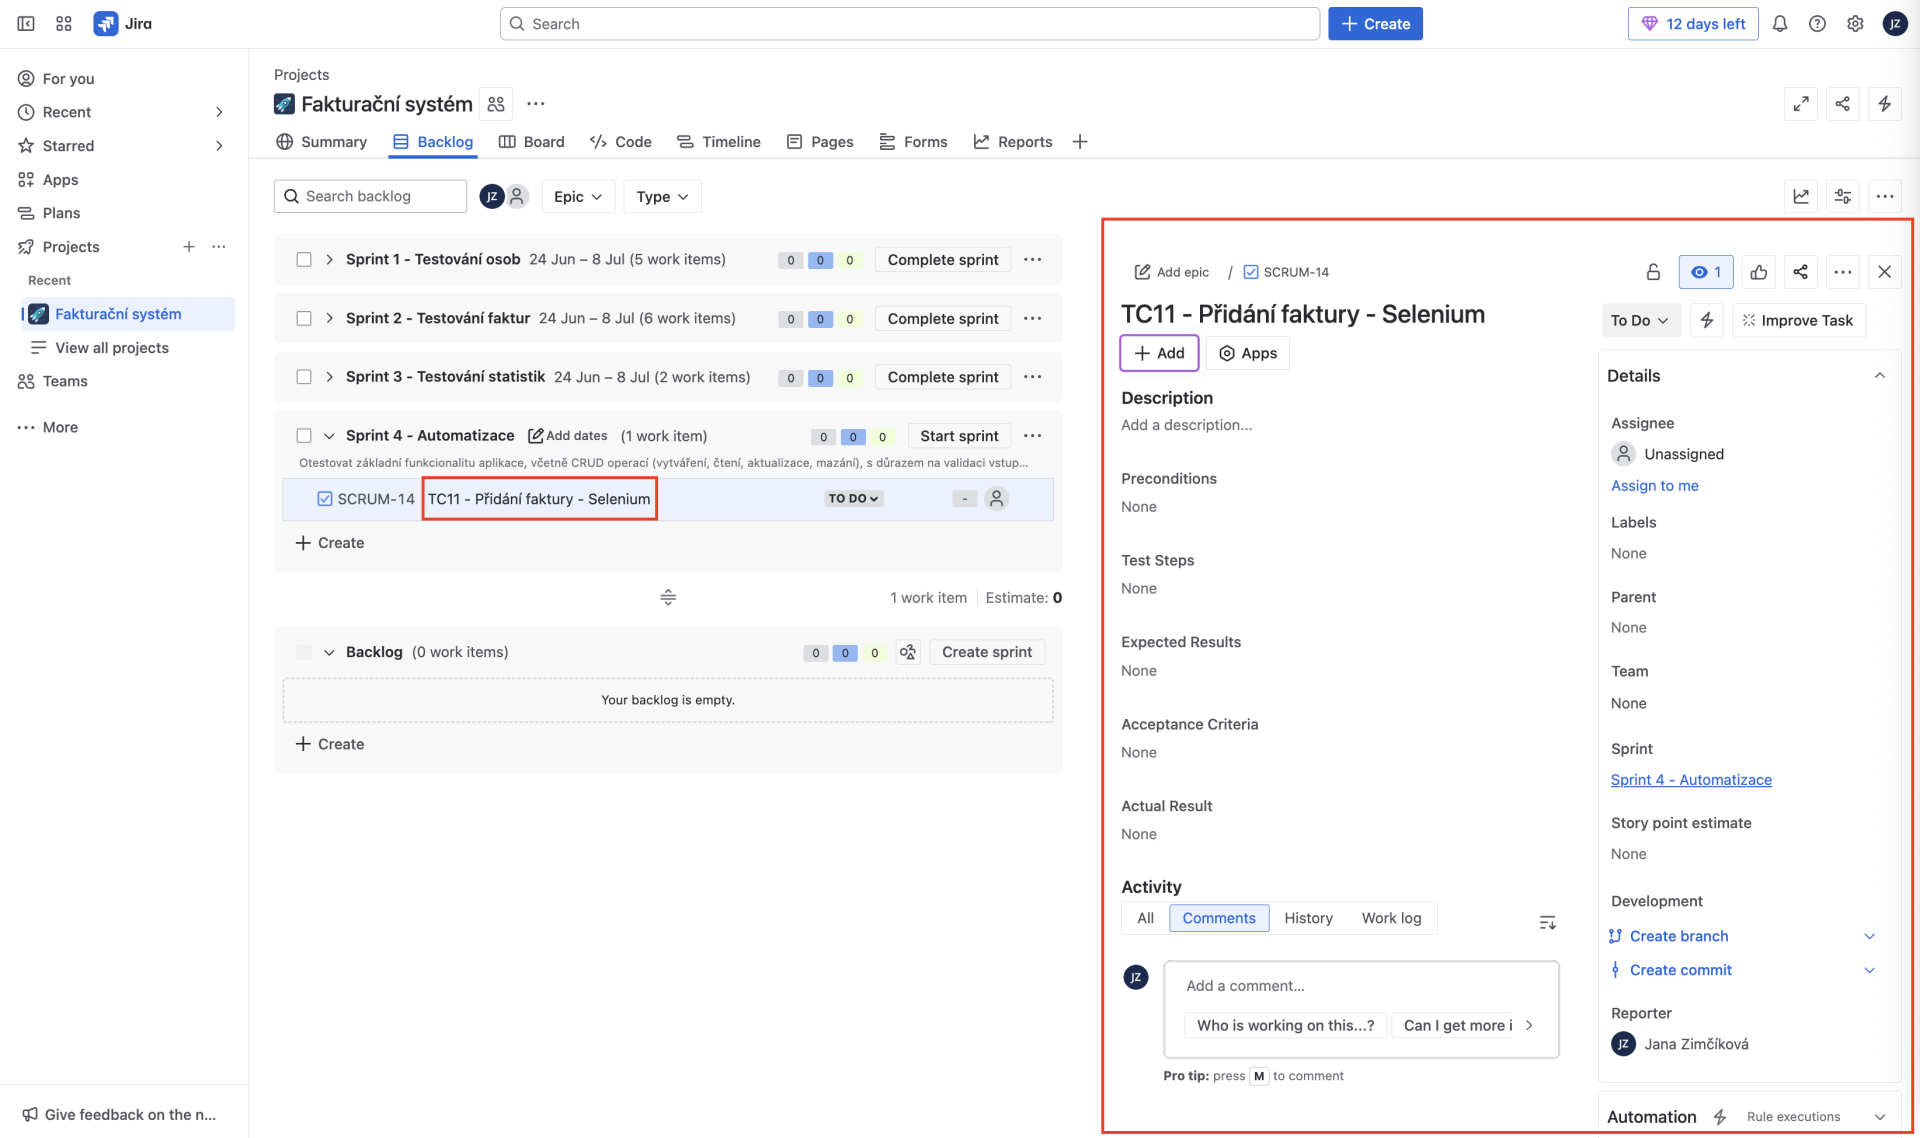Image resolution: width=1920 pixels, height=1138 pixels.
Task: Collapse the Backlog section
Action: [329, 653]
